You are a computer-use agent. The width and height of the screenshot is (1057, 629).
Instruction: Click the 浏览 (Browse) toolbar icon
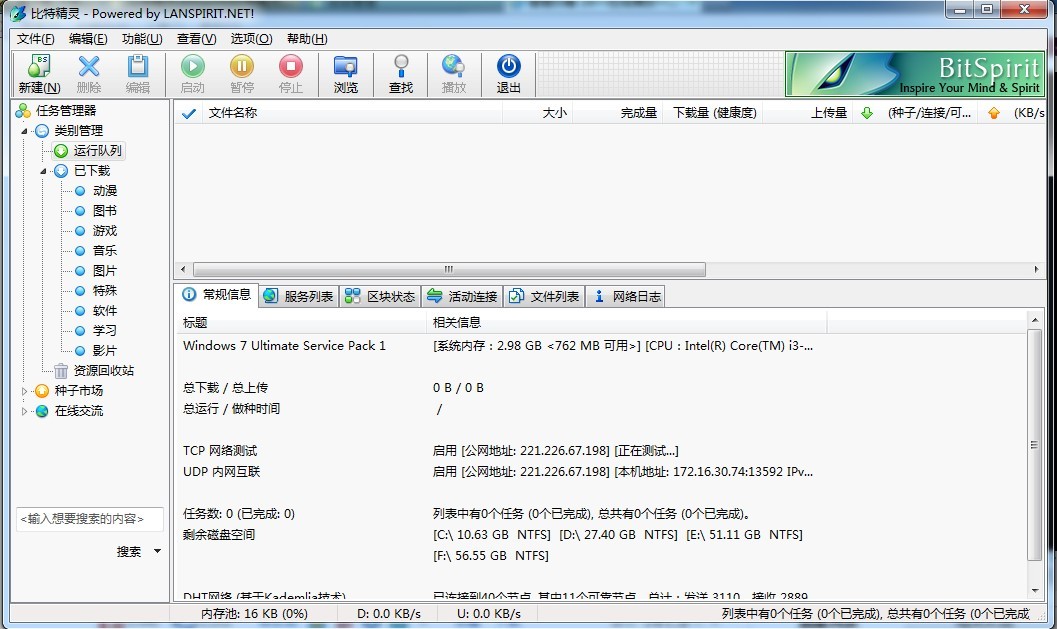coord(346,67)
